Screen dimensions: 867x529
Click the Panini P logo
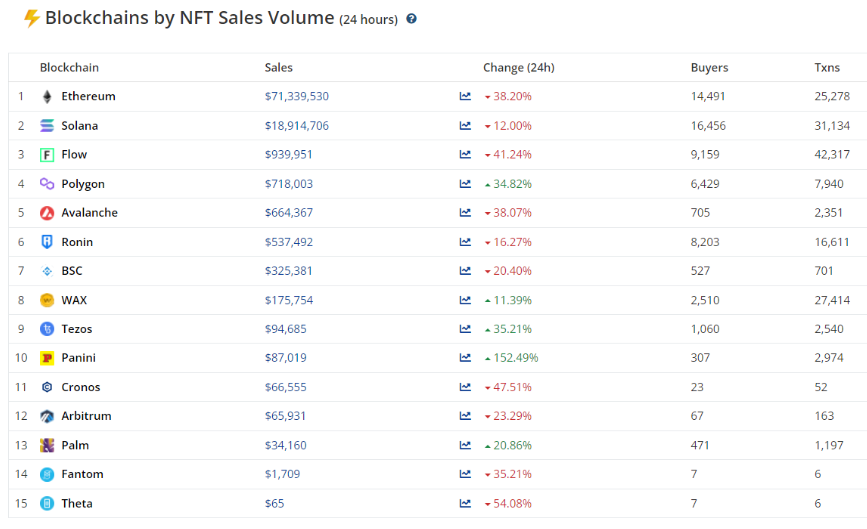click(x=47, y=358)
